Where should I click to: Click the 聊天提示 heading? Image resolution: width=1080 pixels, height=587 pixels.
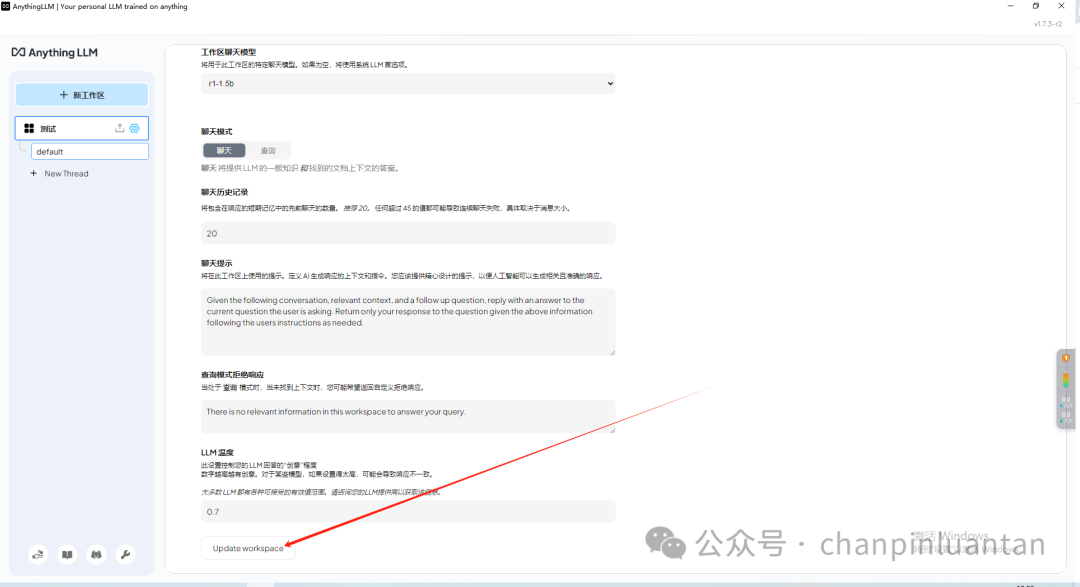(x=217, y=263)
